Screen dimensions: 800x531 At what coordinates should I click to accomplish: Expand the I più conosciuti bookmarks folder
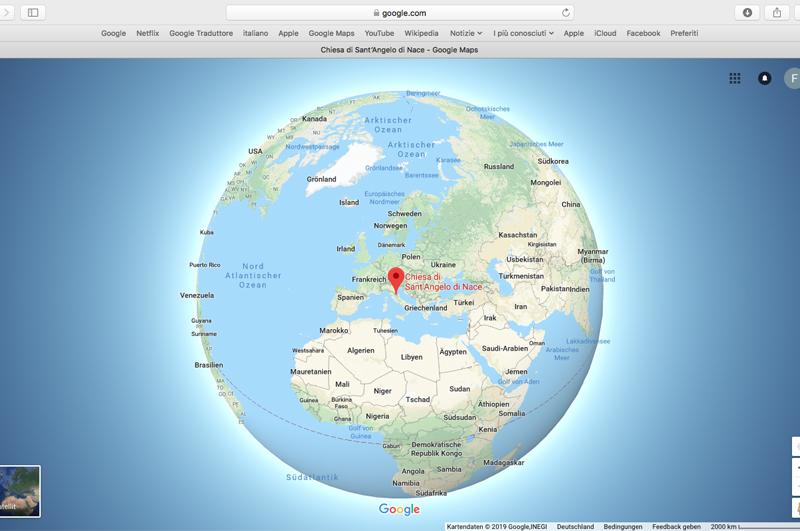click(x=523, y=33)
